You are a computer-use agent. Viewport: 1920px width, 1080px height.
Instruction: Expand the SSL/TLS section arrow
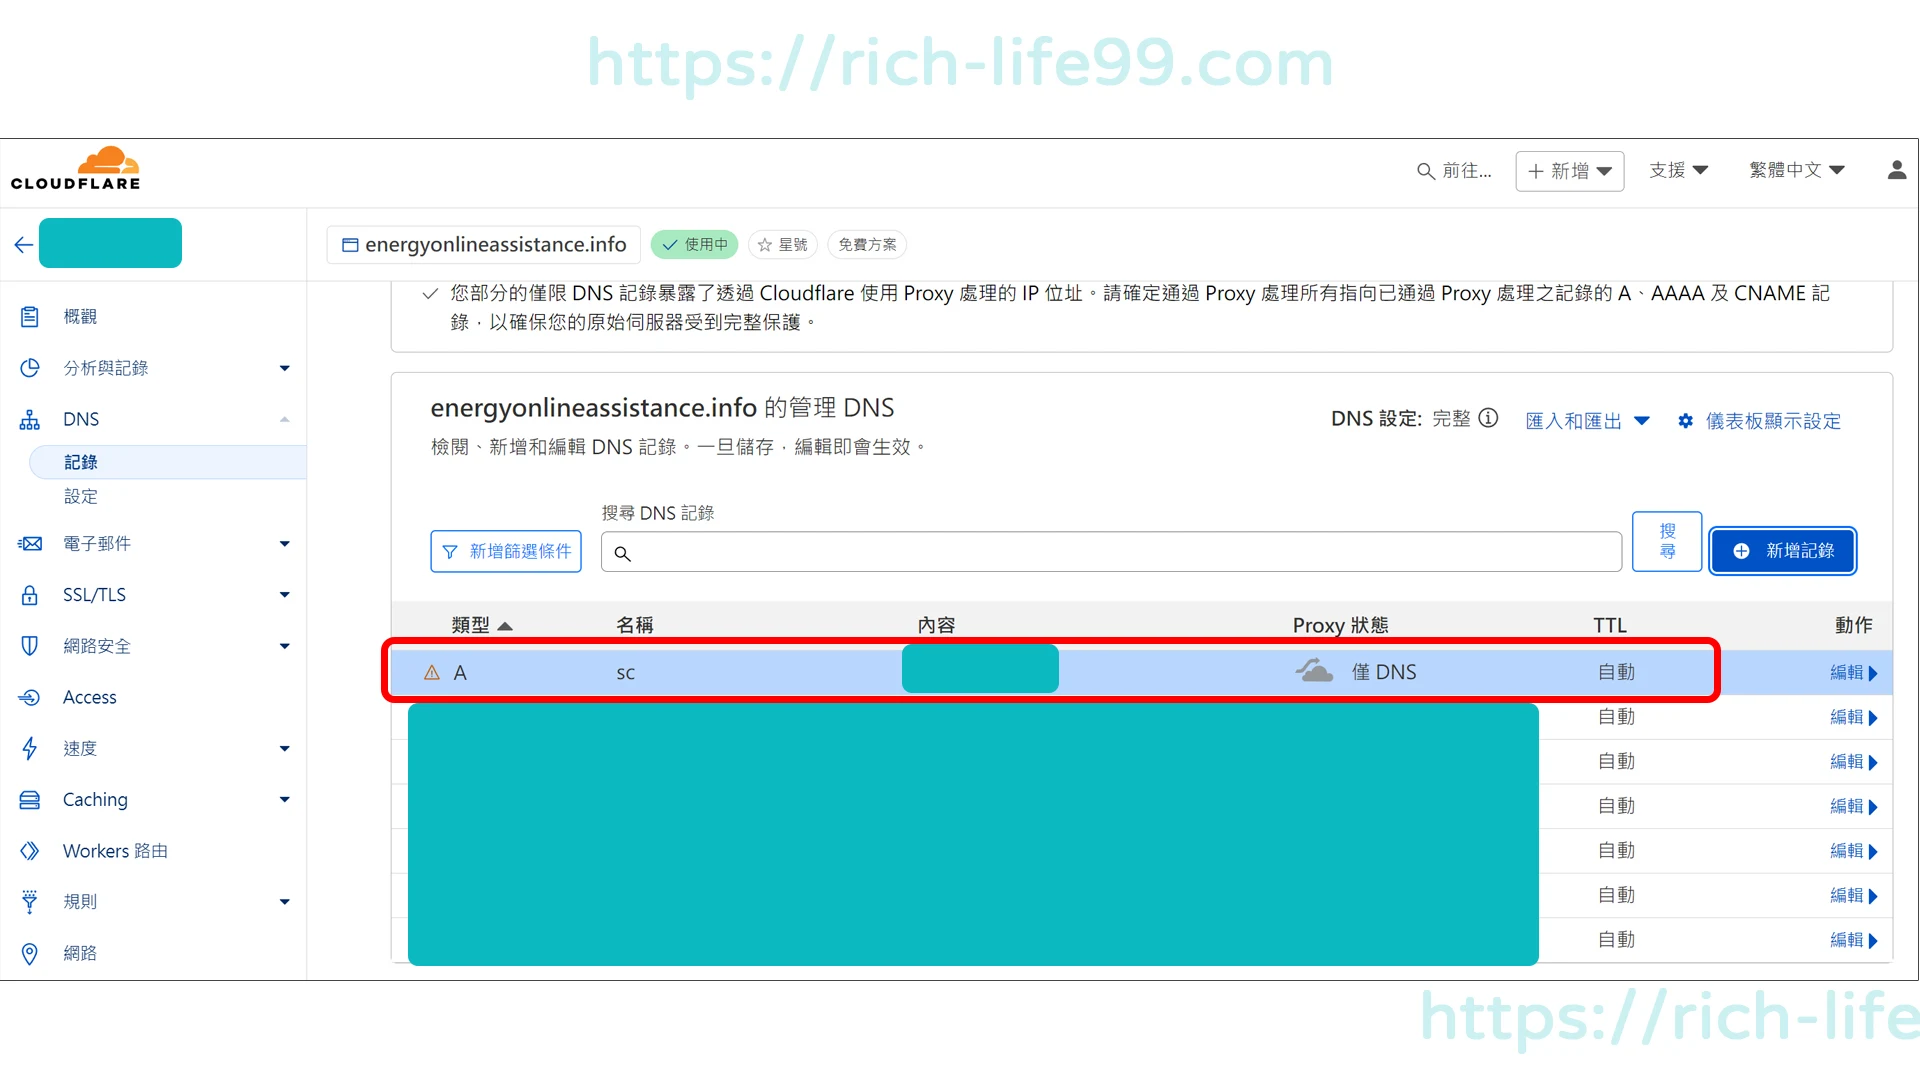click(285, 595)
